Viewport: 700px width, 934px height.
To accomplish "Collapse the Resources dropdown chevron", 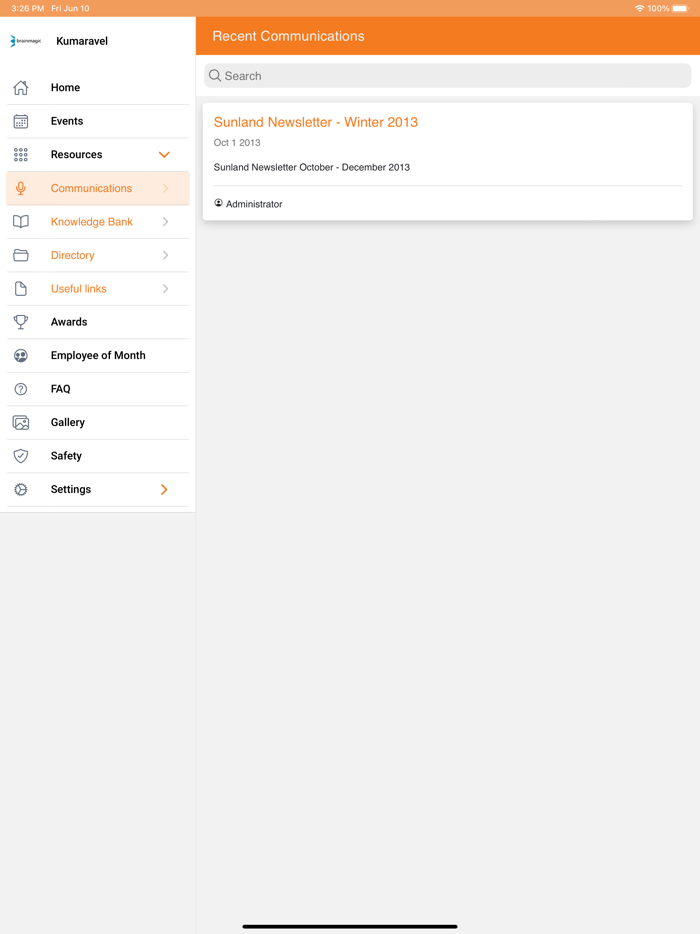I will [164, 155].
